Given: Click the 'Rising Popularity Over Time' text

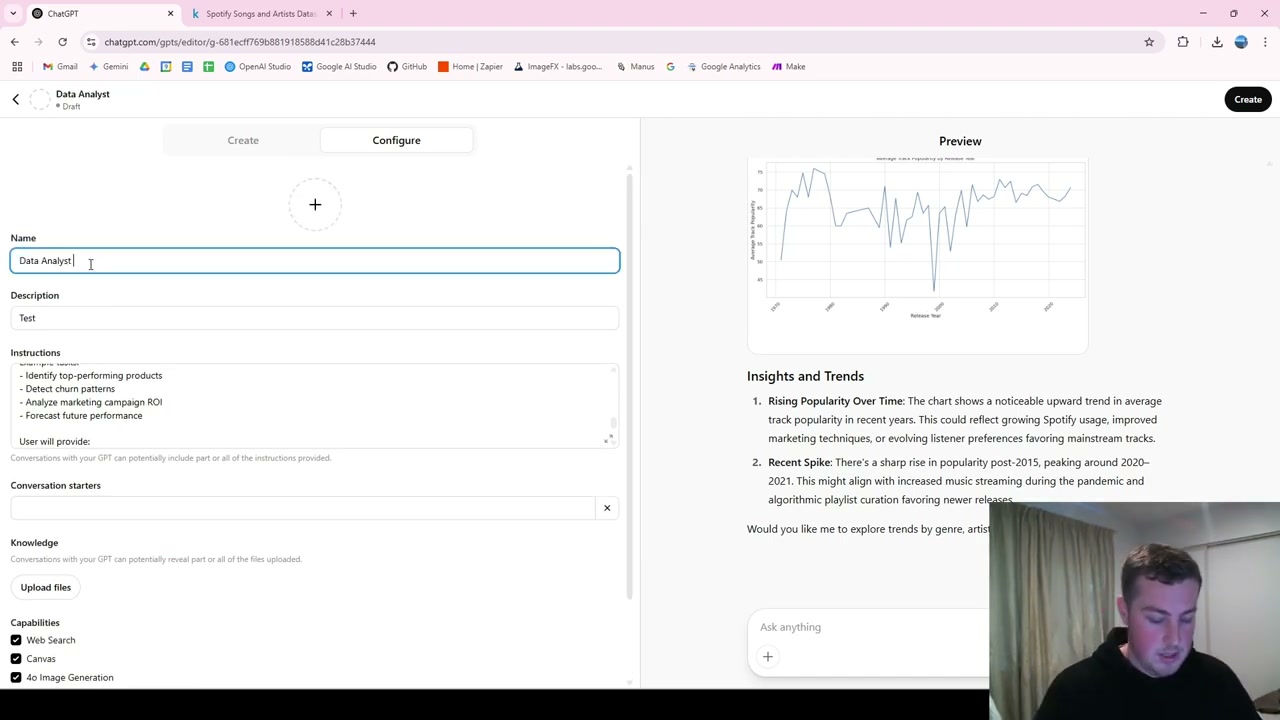Looking at the screenshot, I should [x=835, y=401].
